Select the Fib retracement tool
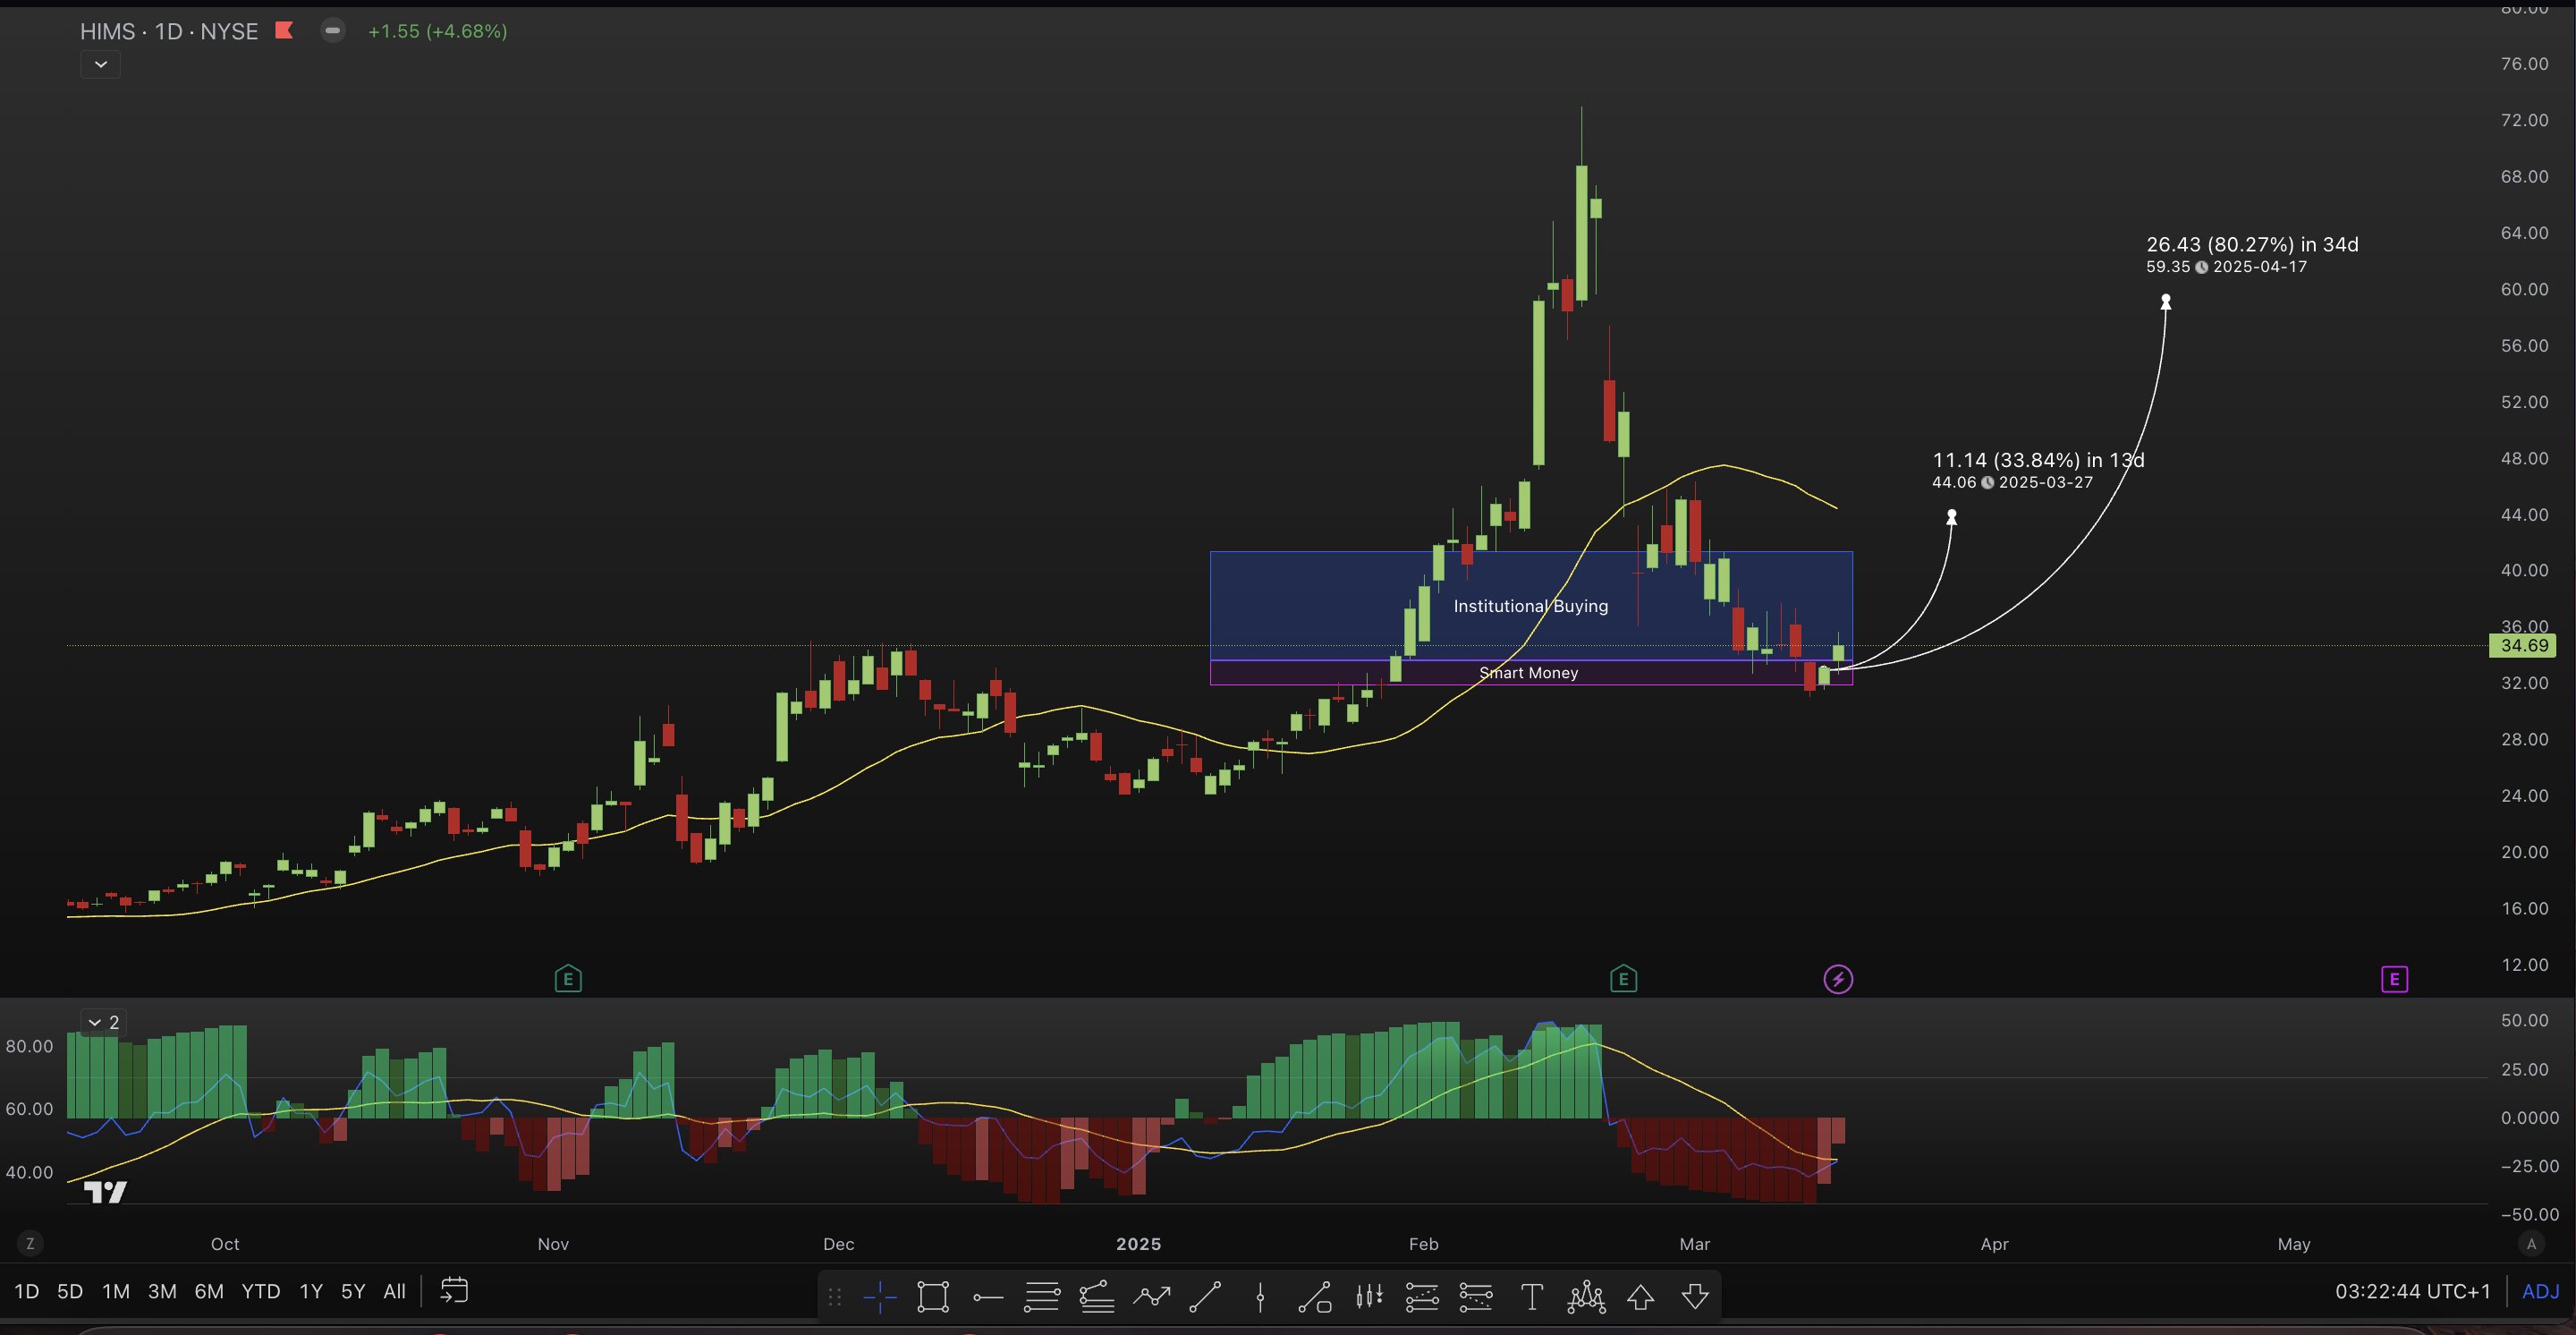The height and width of the screenshot is (1335, 2576). [1042, 1297]
